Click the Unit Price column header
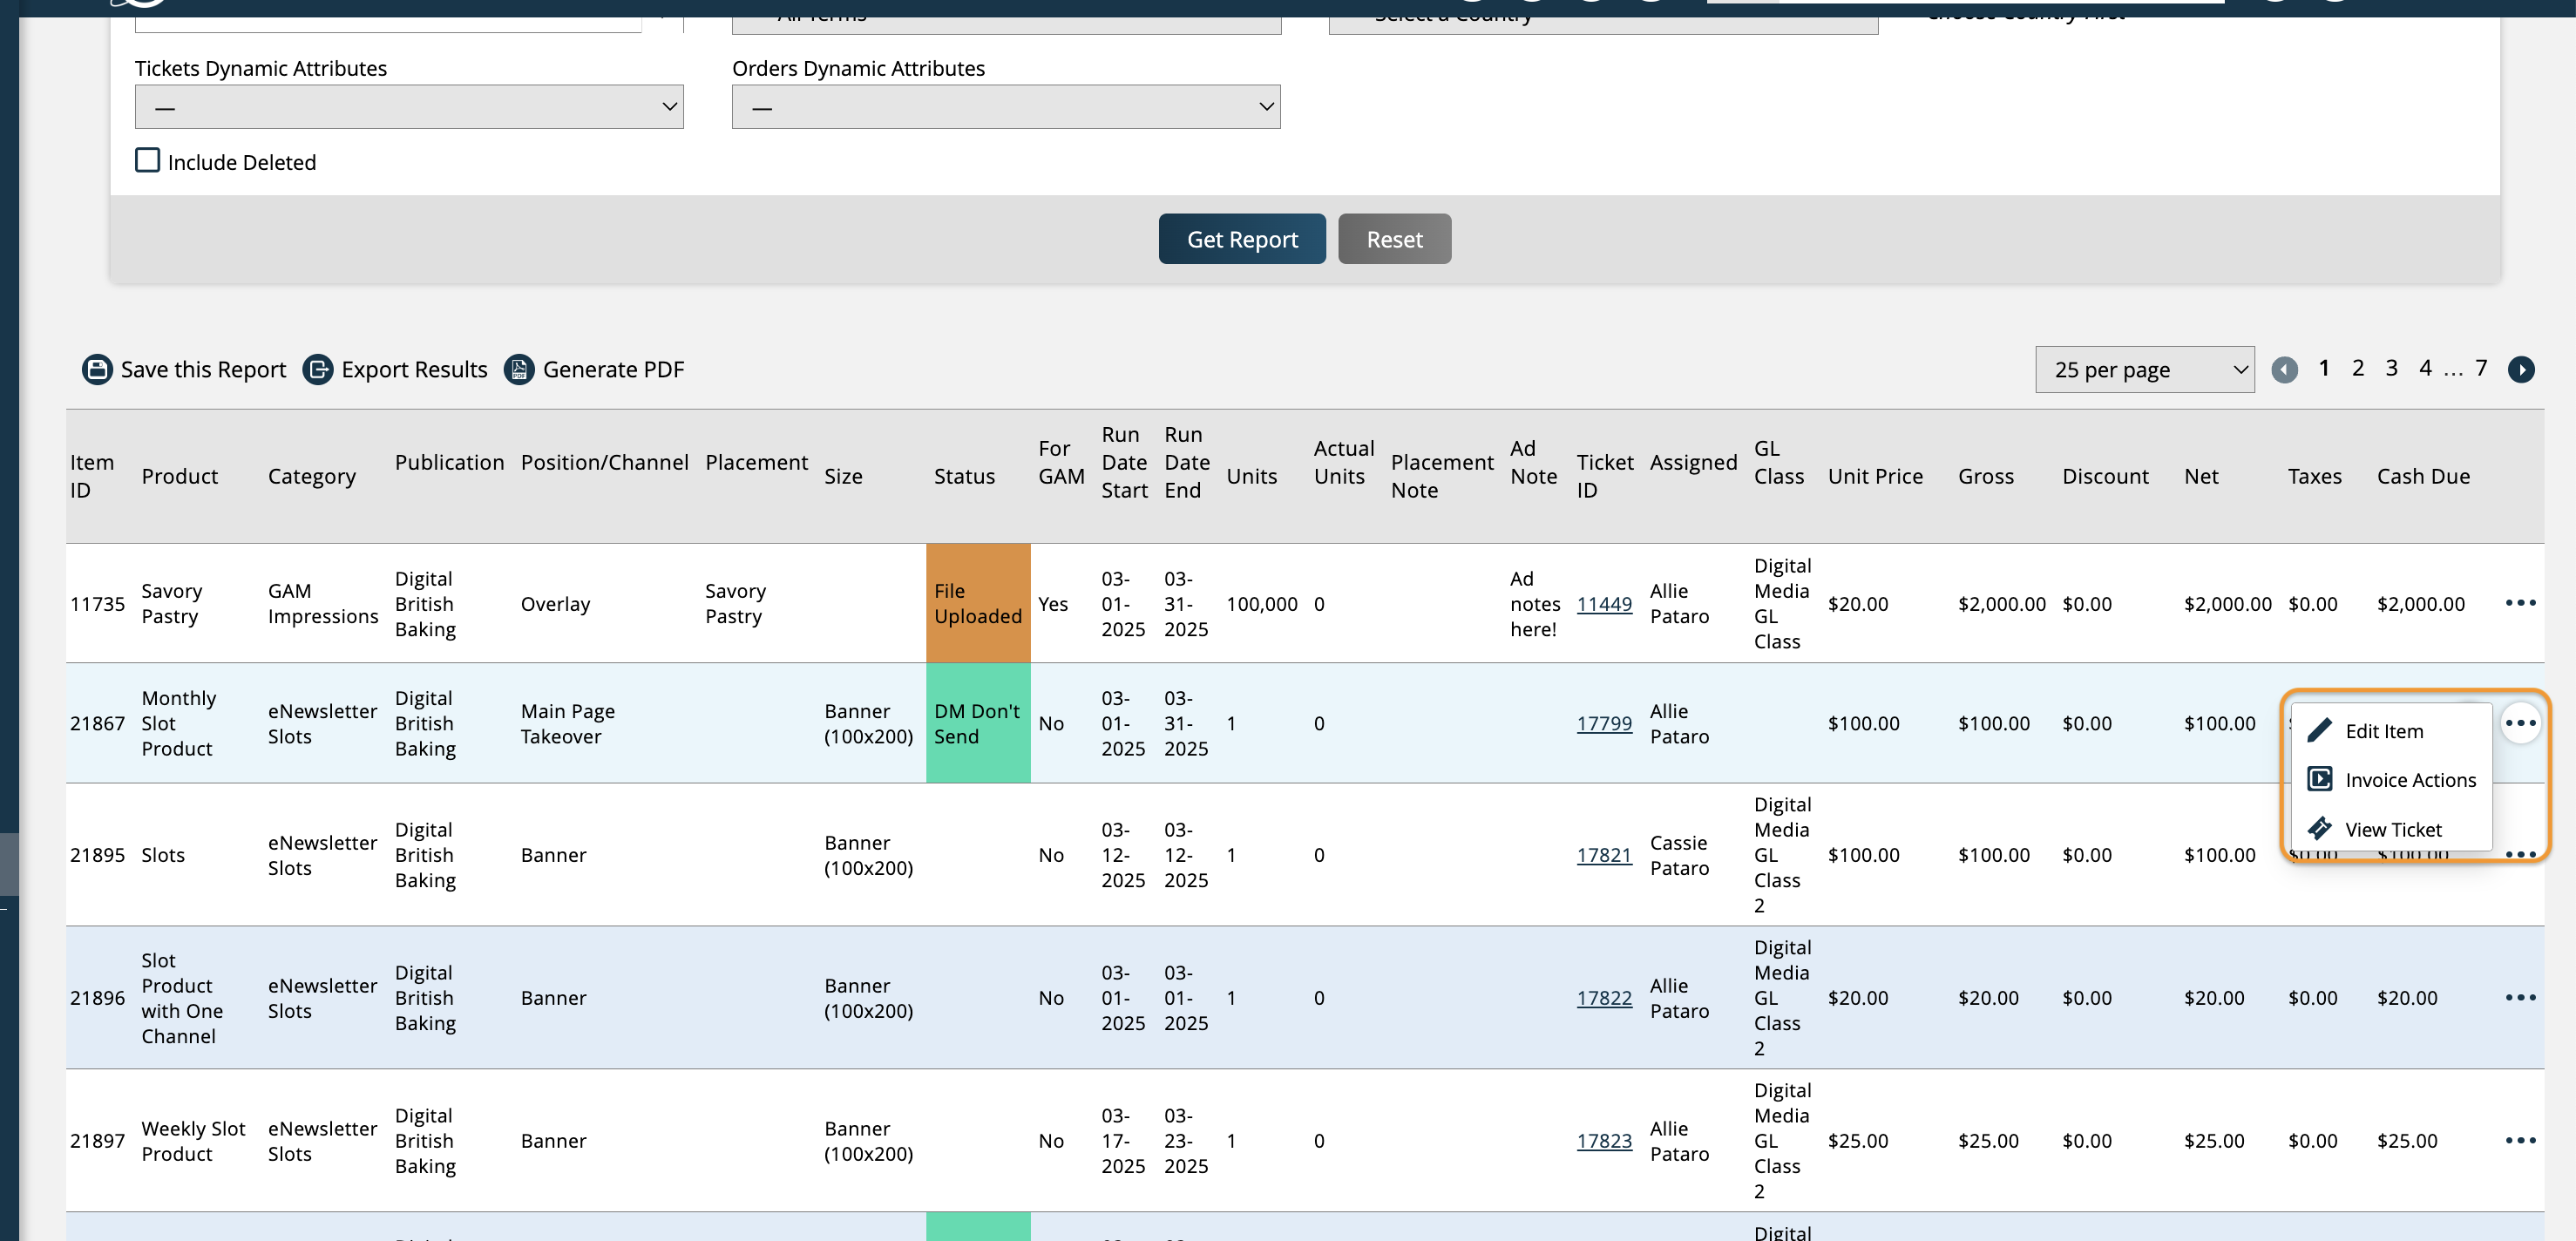Viewport: 2576px width, 1241px height. point(1875,476)
